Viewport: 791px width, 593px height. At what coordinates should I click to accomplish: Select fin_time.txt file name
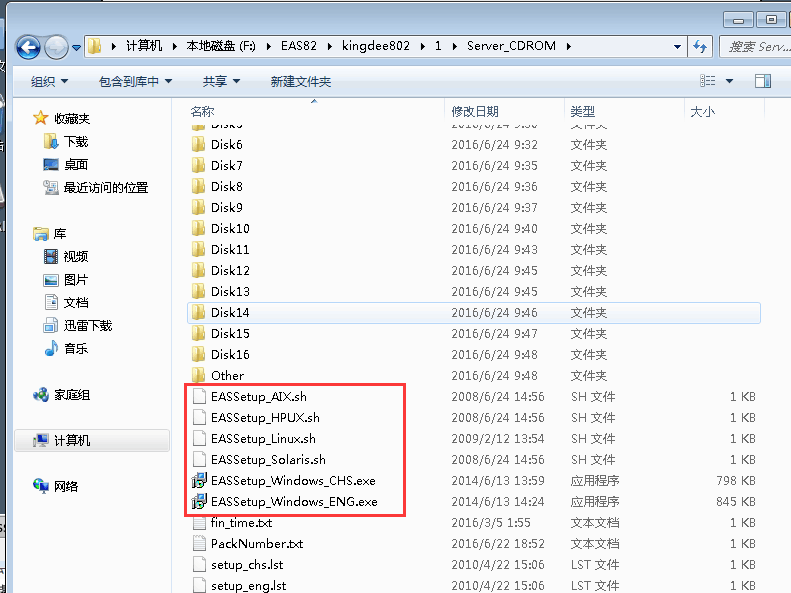tap(241, 523)
